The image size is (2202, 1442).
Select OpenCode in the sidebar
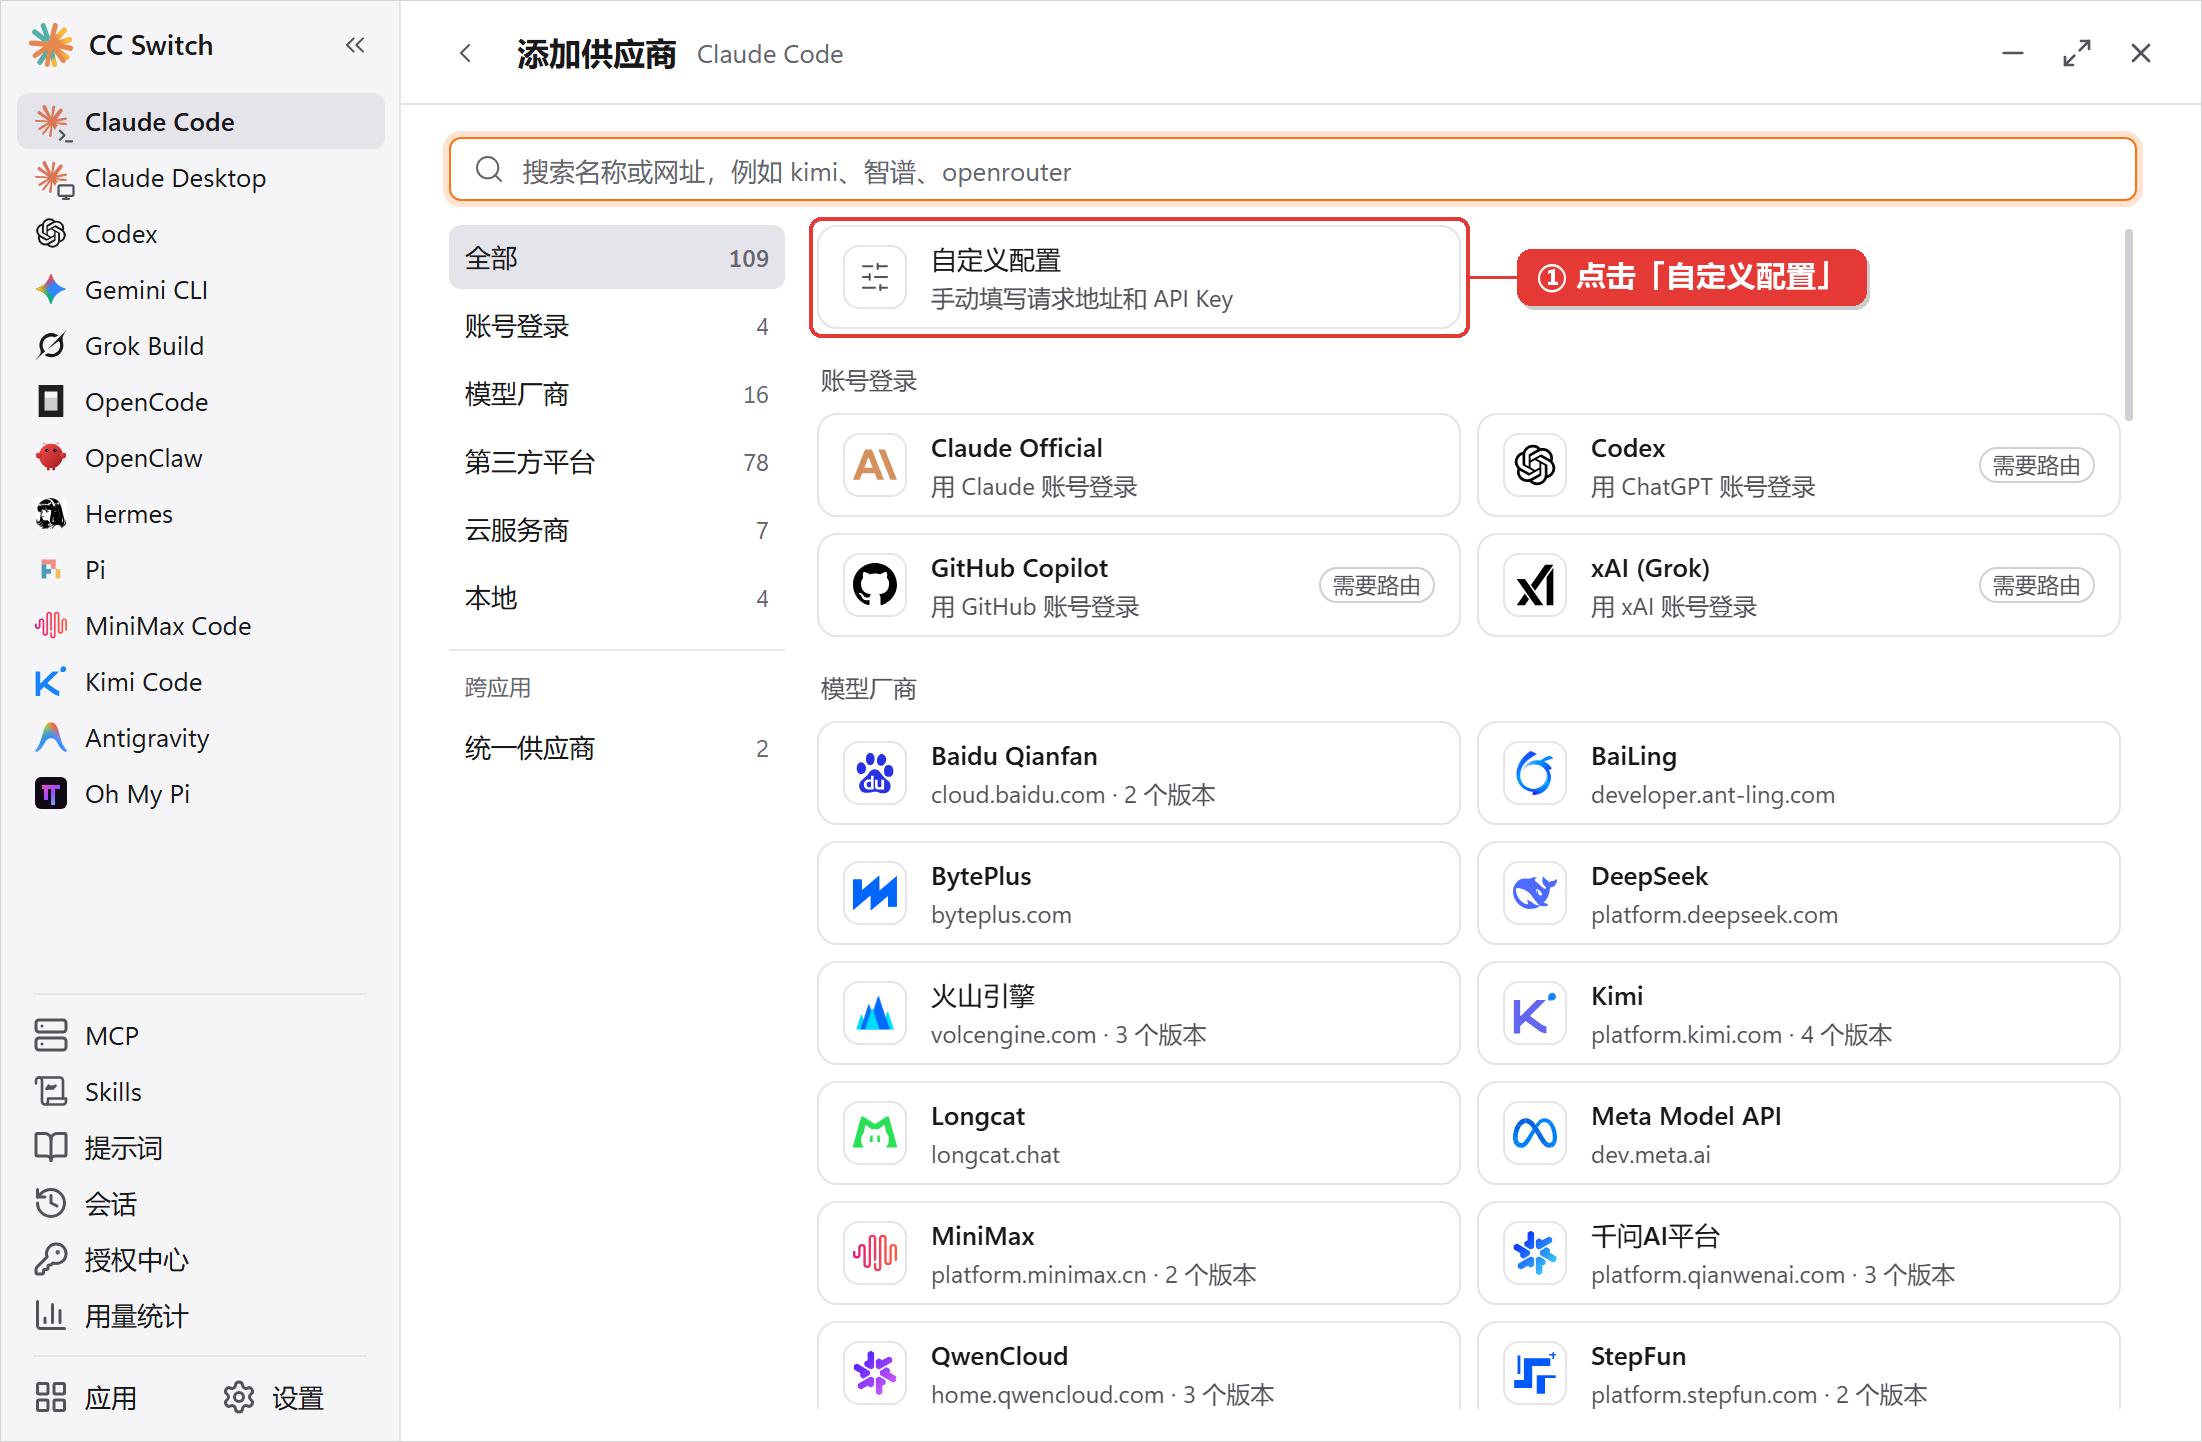[x=201, y=402]
